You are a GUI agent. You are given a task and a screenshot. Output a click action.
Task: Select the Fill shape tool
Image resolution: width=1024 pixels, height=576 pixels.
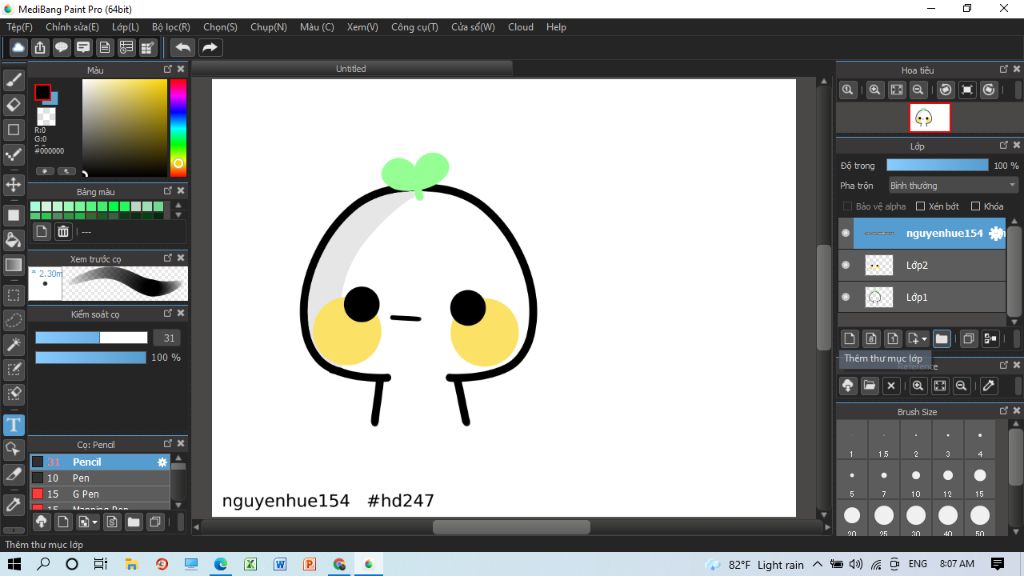tap(14, 215)
